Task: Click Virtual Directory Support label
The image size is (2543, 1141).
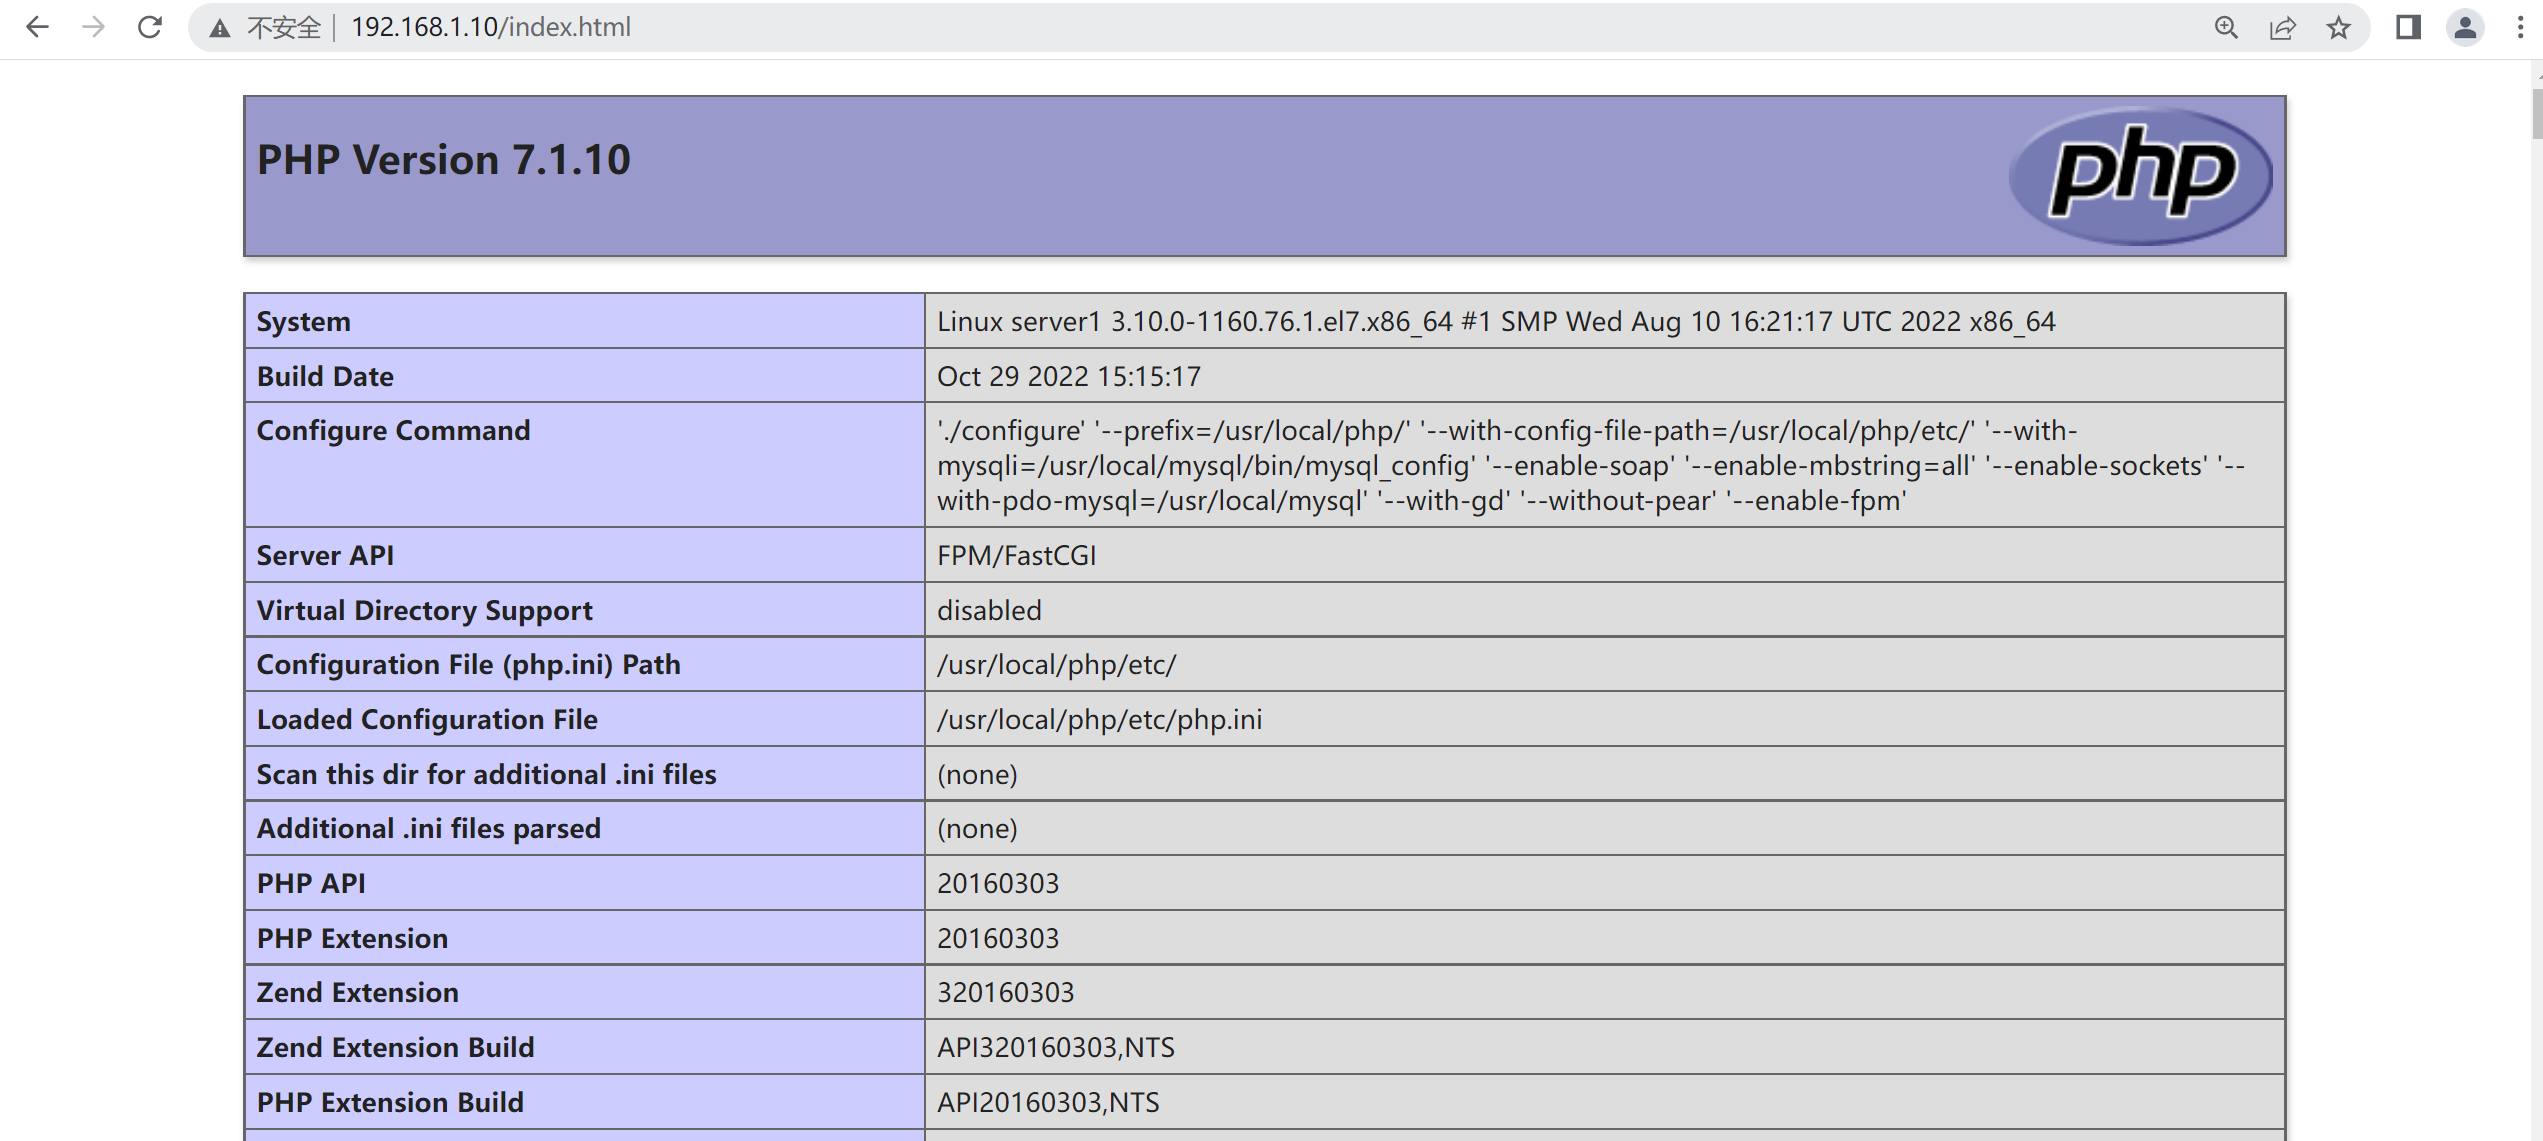Action: (425, 611)
